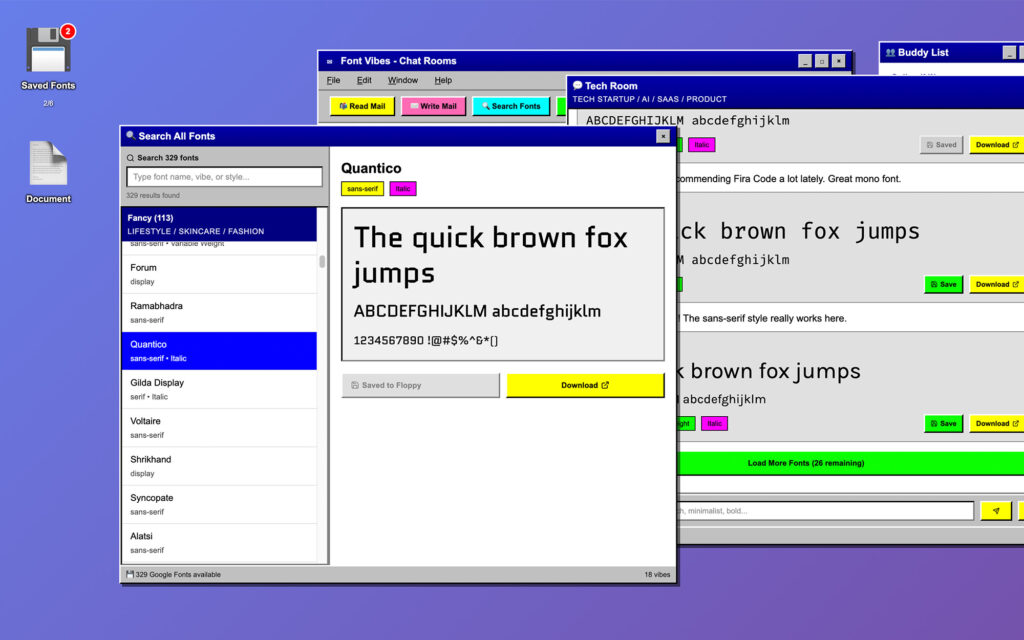Close the Search All Fonts window
This screenshot has height=640, width=1024.
click(x=663, y=136)
